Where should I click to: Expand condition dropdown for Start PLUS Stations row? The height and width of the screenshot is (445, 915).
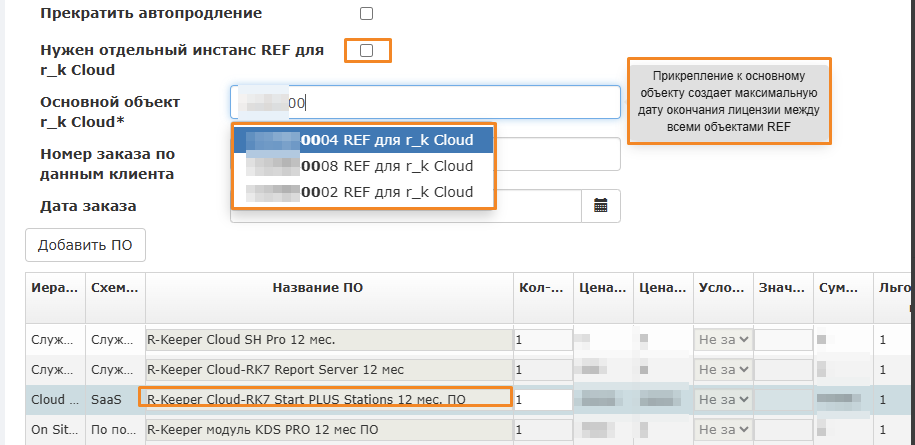click(x=722, y=400)
